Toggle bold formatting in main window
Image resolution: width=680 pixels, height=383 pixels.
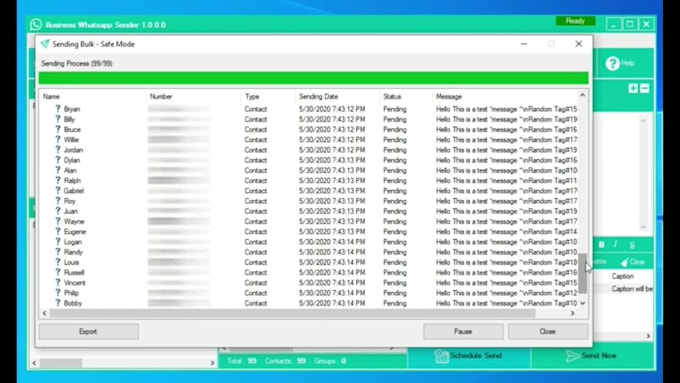tap(602, 245)
